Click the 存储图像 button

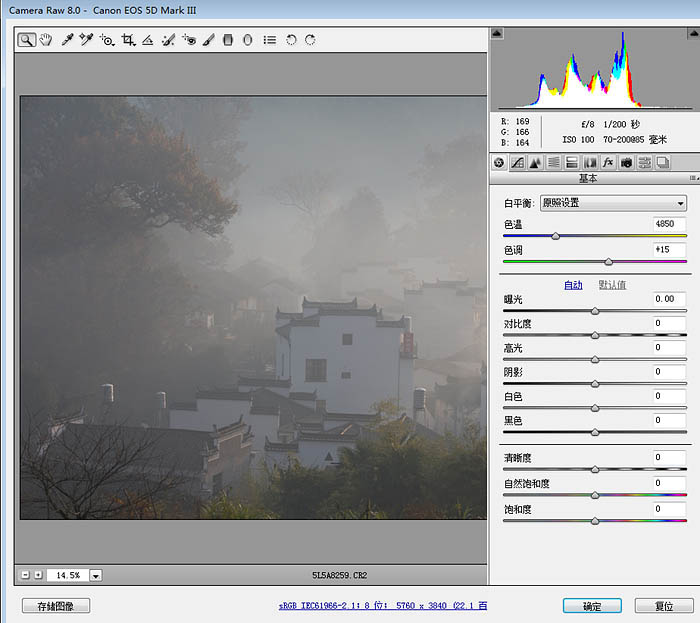tap(56, 606)
